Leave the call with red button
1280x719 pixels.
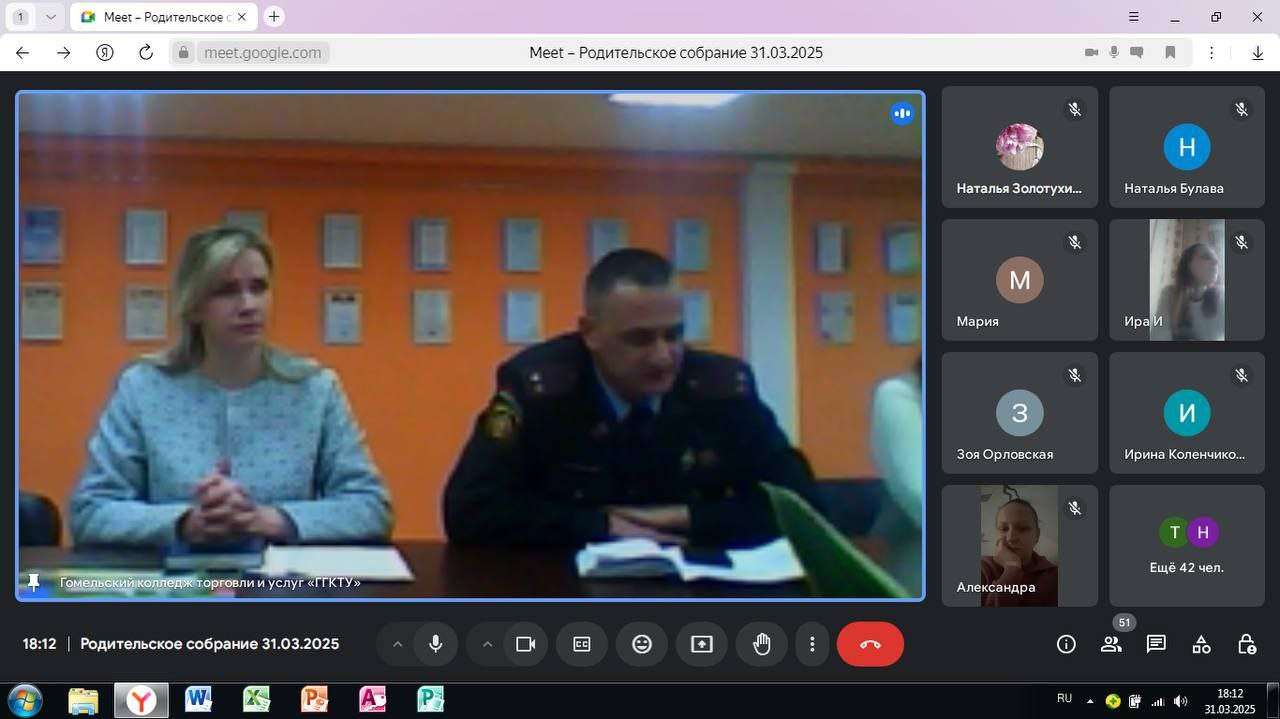pyautogui.click(x=870, y=644)
